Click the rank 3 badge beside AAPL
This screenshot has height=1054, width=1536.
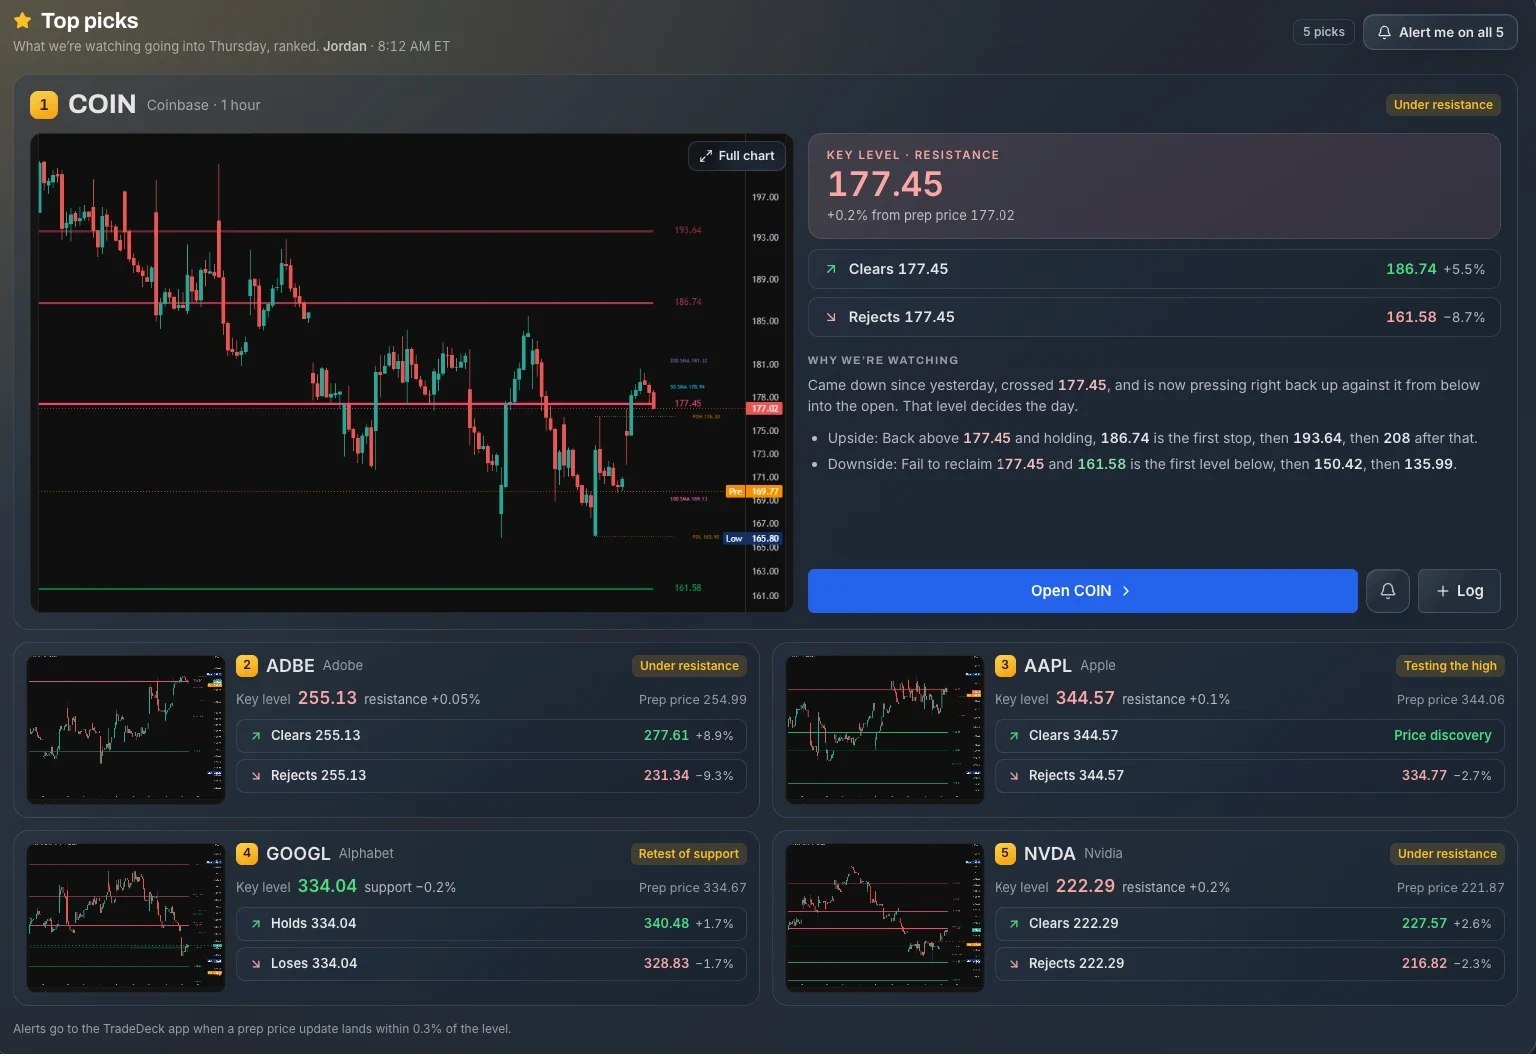tap(1005, 665)
